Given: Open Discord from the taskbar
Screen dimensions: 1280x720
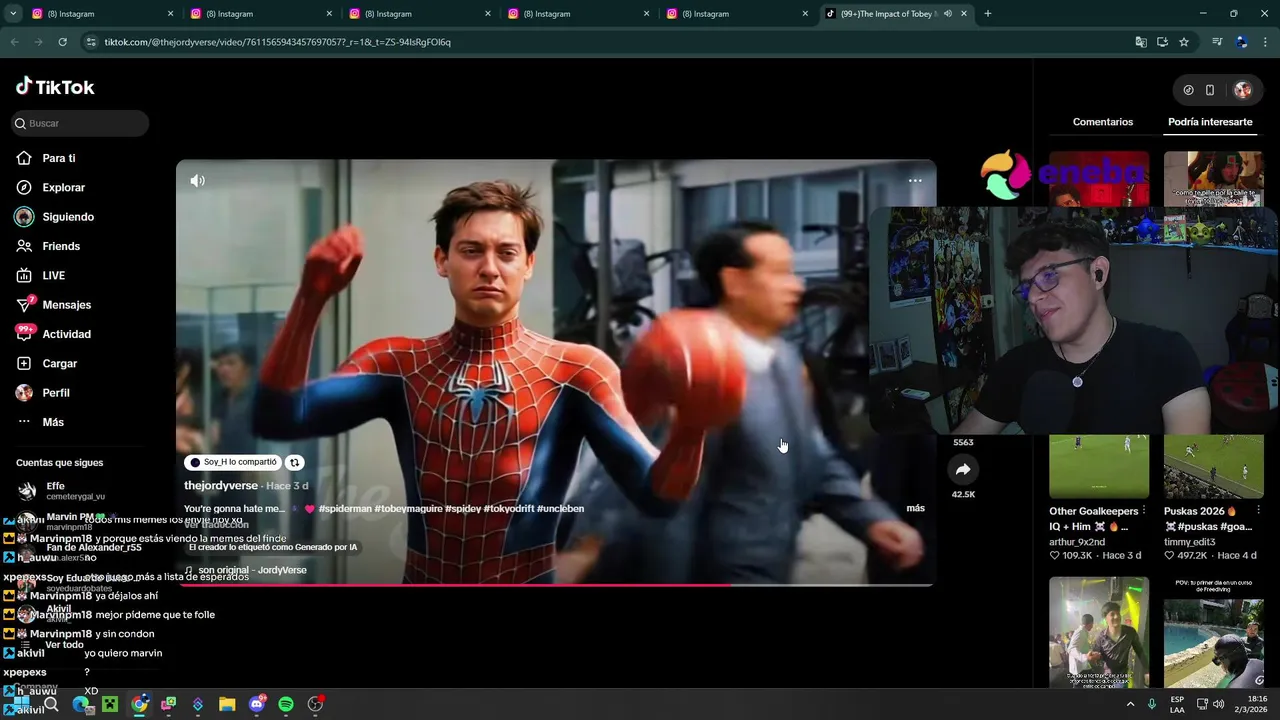Looking at the screenshot, I should [x=257, y=704].
